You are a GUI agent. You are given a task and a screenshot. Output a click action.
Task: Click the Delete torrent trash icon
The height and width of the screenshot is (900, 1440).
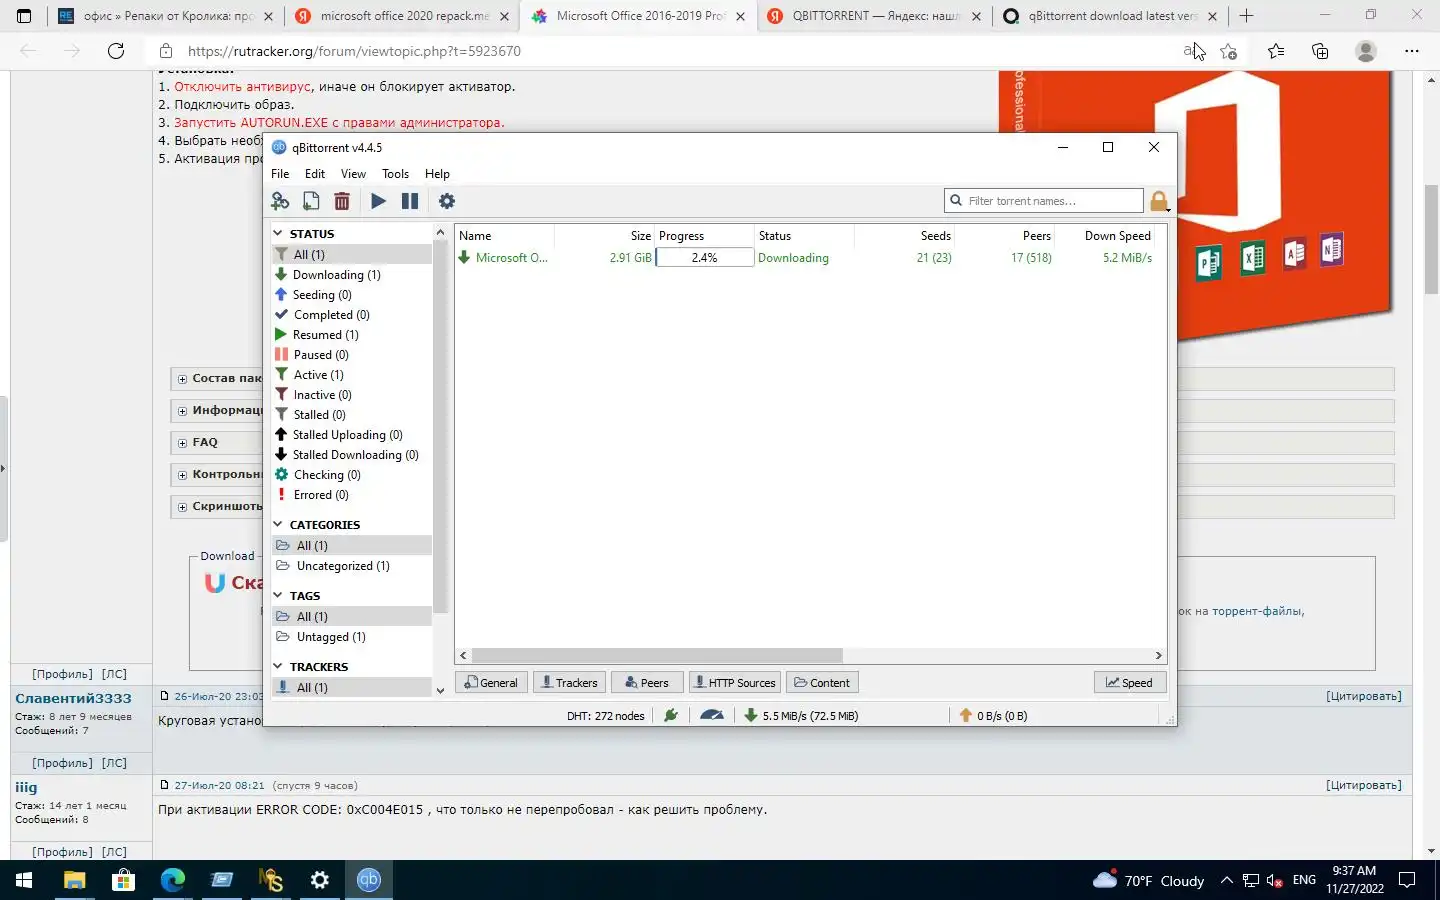pyautogui.click(x=342, y=201)
